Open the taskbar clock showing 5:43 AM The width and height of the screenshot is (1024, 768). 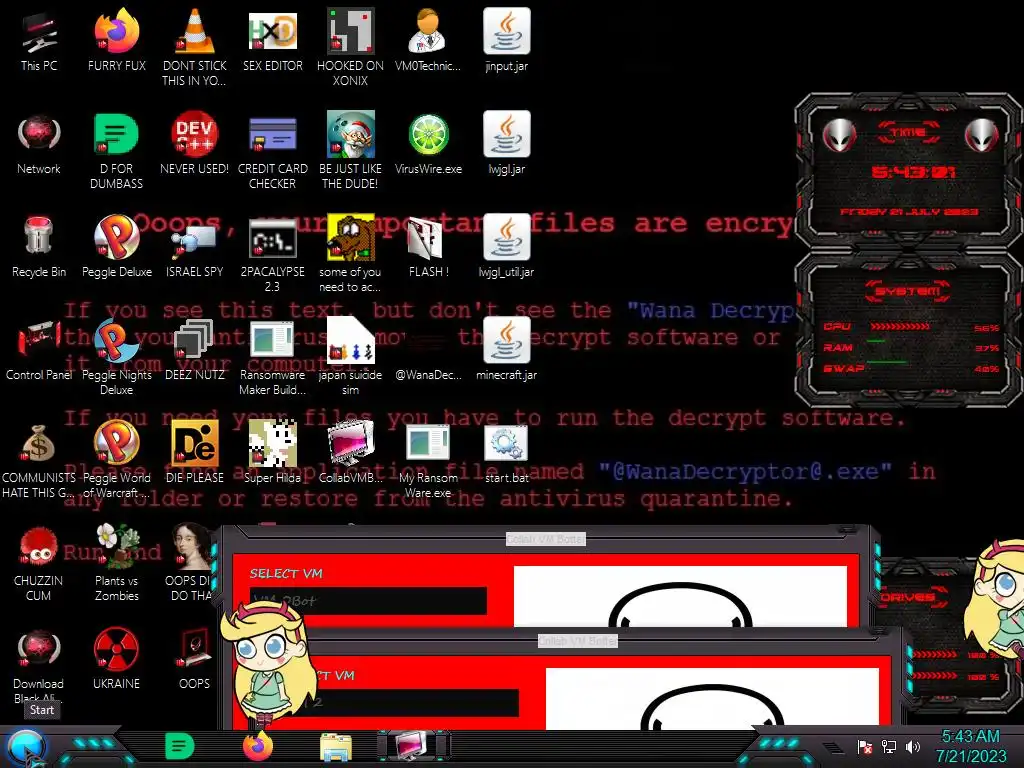(x=970, y=746)
